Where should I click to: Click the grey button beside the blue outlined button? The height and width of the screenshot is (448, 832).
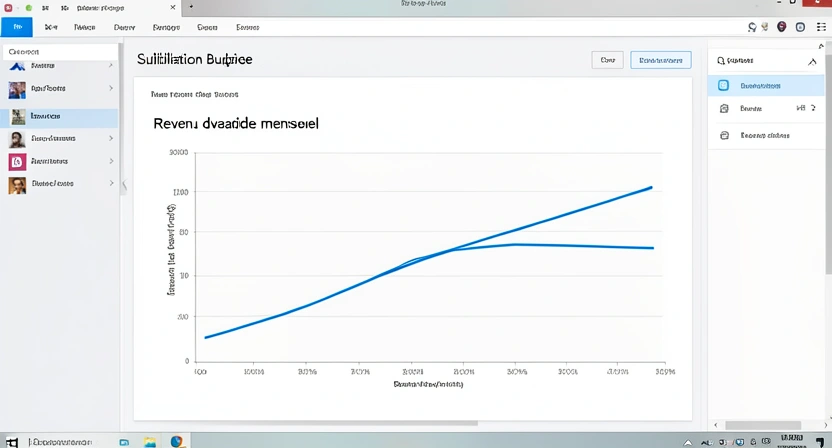[607, 60]
